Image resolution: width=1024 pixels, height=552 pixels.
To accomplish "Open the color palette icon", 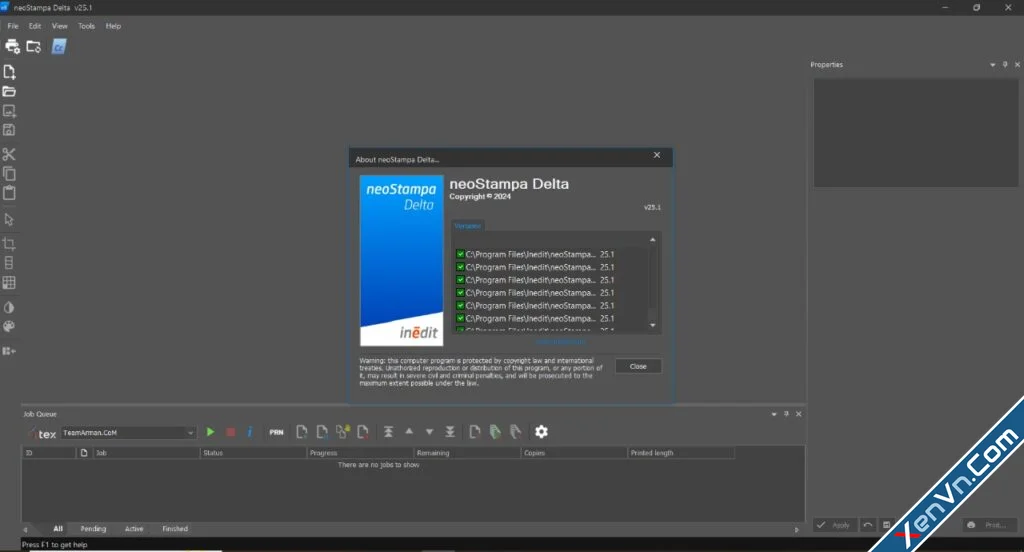I will 9,327.
